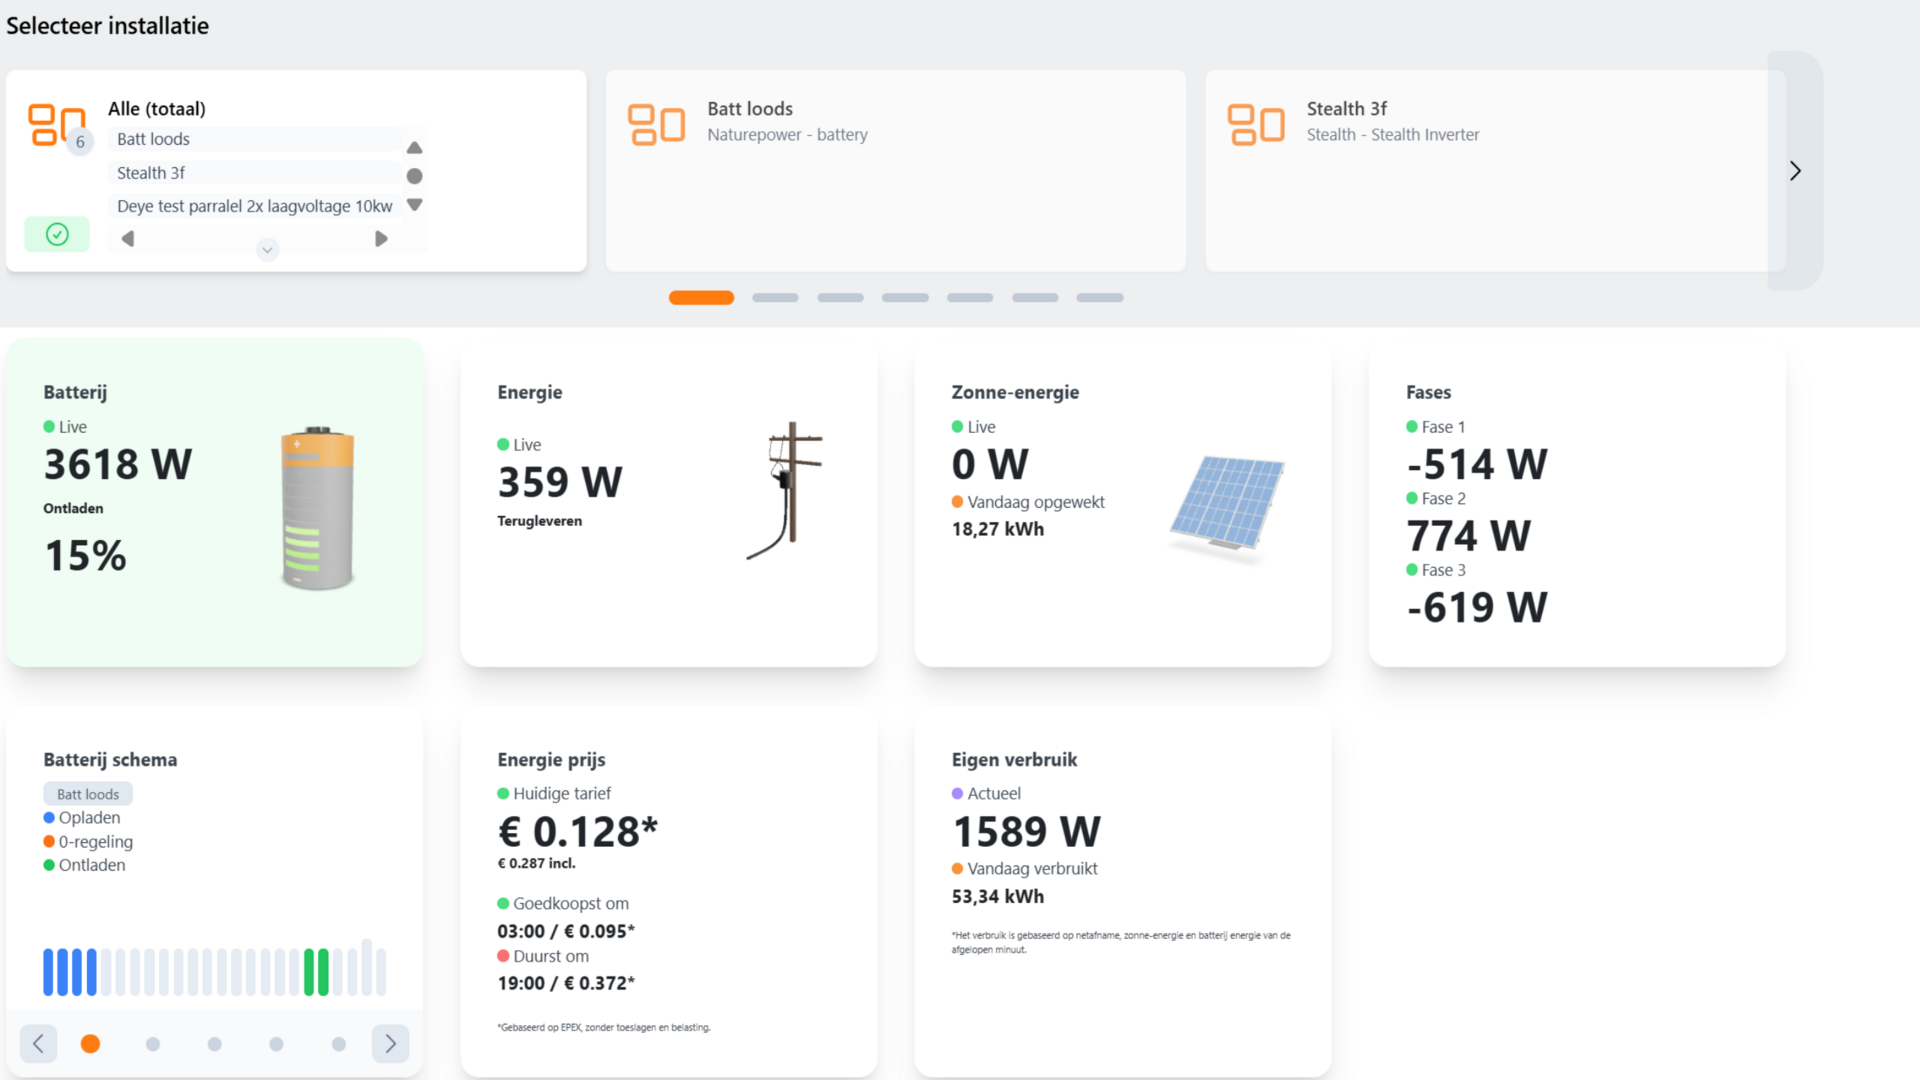The image size is (1920, 1080).
Task: Click the battery image in Batterij card
Action: pos(317,508)
